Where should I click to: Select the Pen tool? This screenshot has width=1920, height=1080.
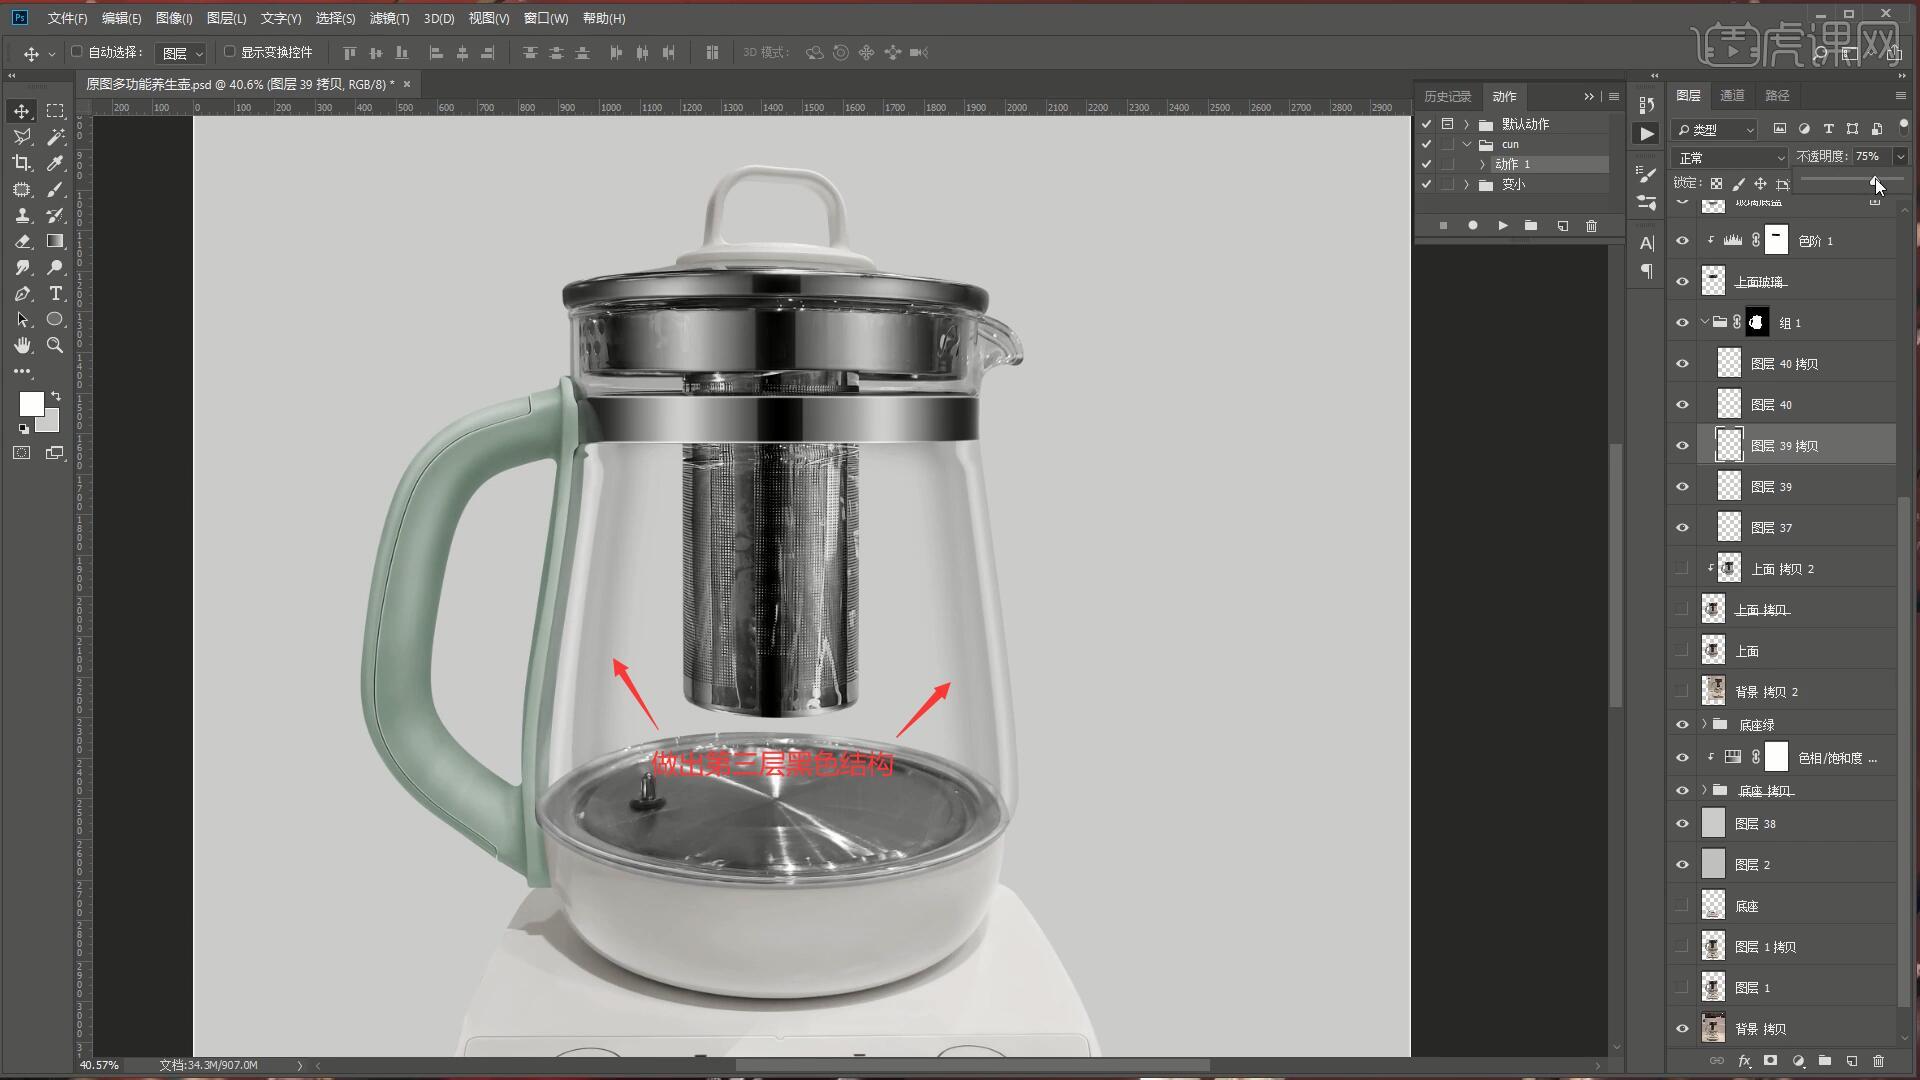coord(22,293)
